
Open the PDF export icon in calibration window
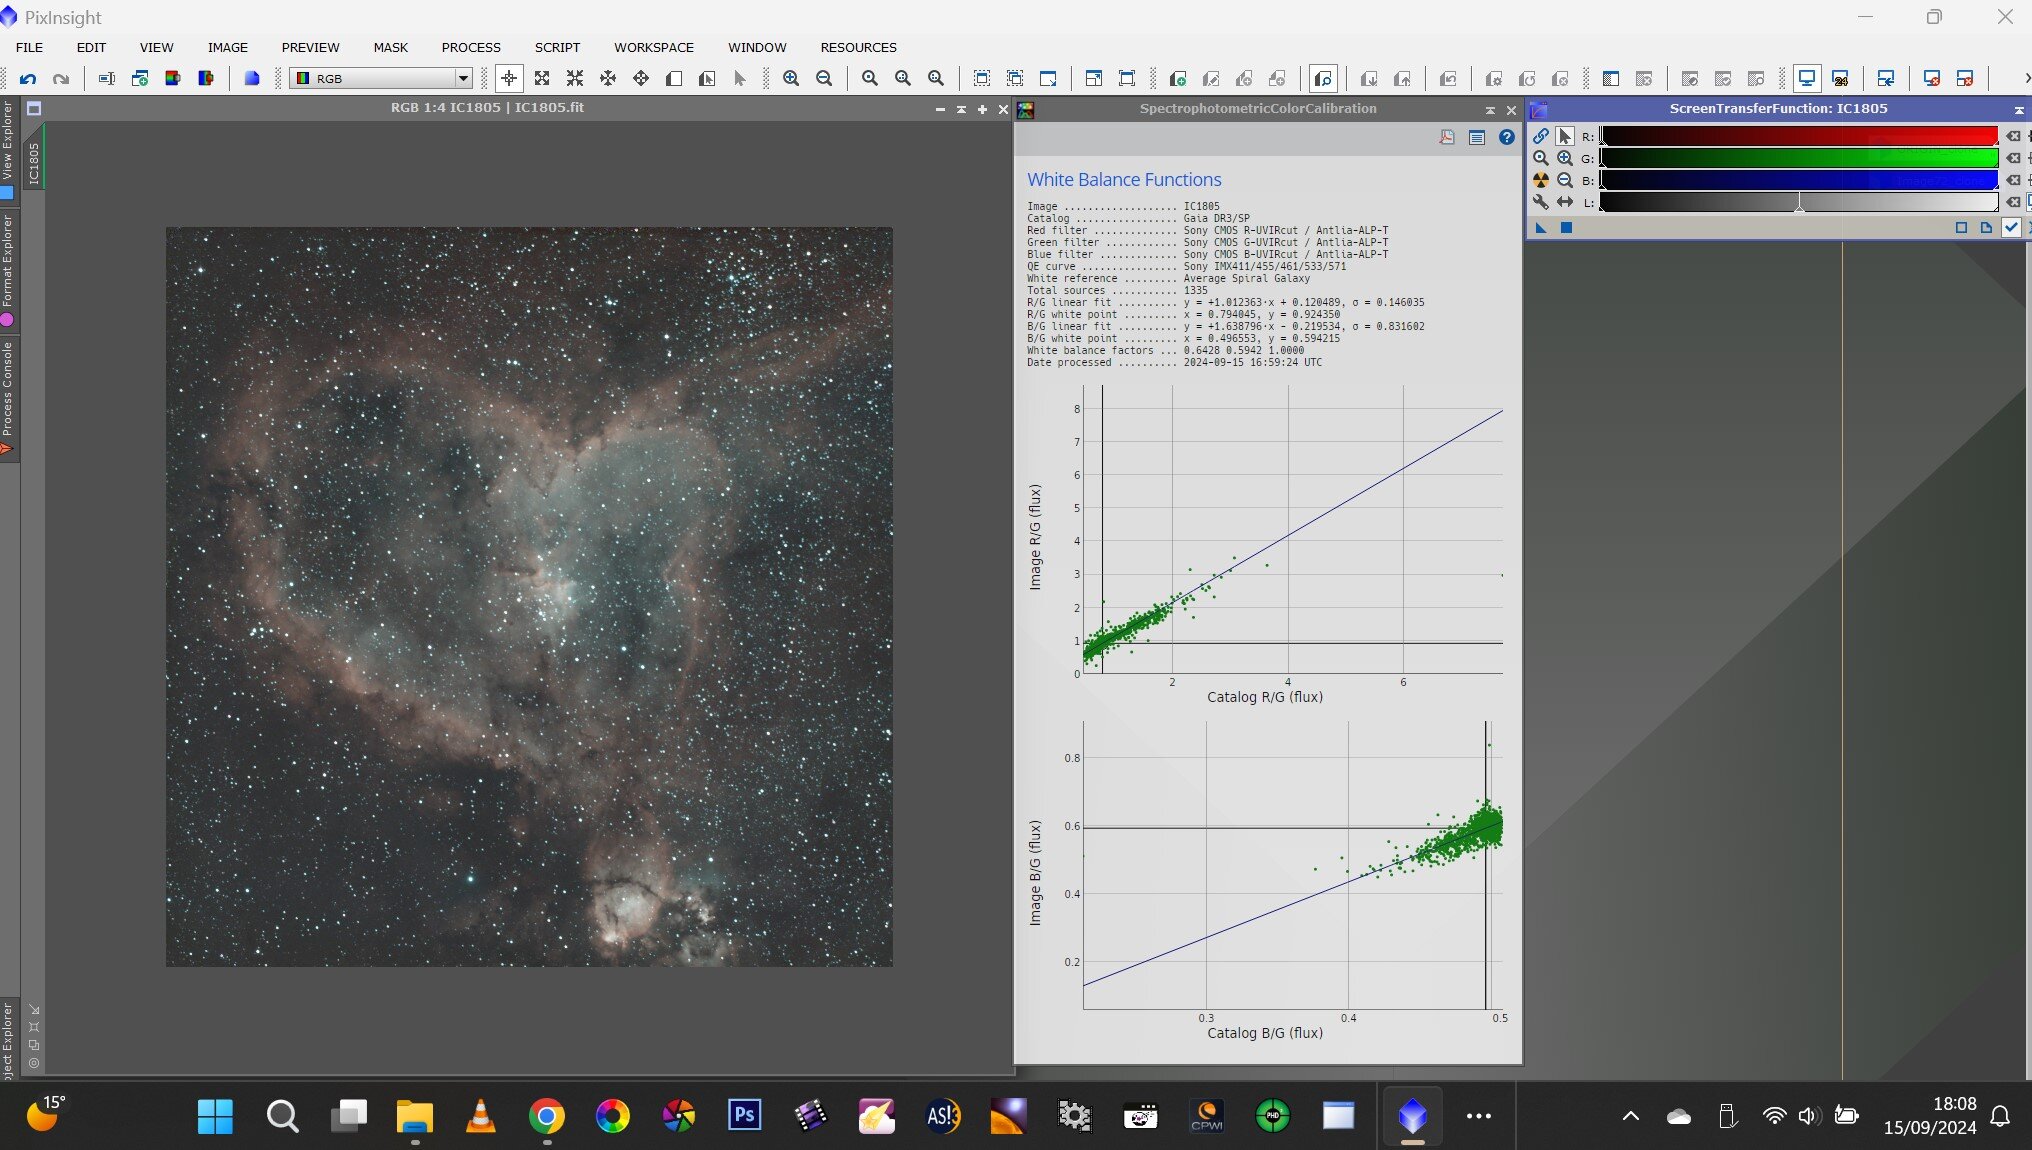coord(1446,138)
